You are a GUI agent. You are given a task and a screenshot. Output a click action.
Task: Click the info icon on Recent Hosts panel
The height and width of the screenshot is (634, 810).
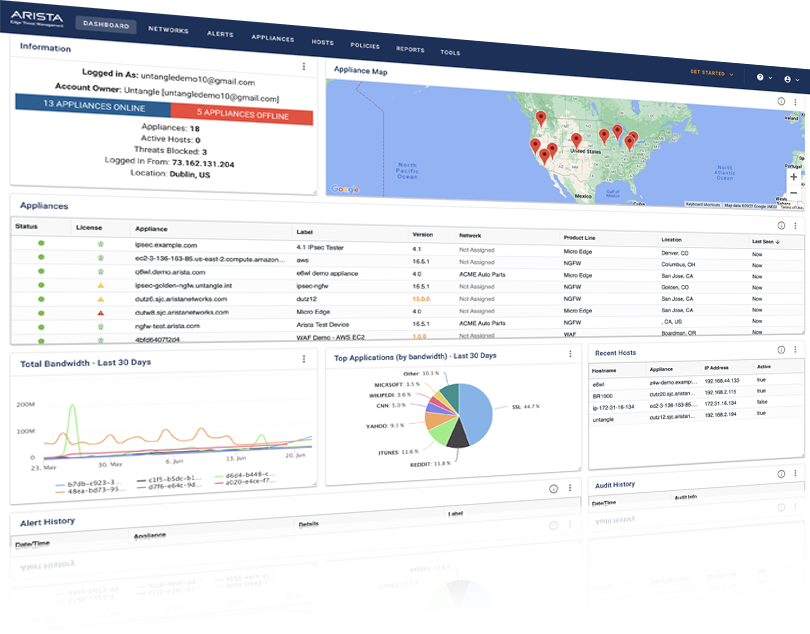[x=780, y=349]
